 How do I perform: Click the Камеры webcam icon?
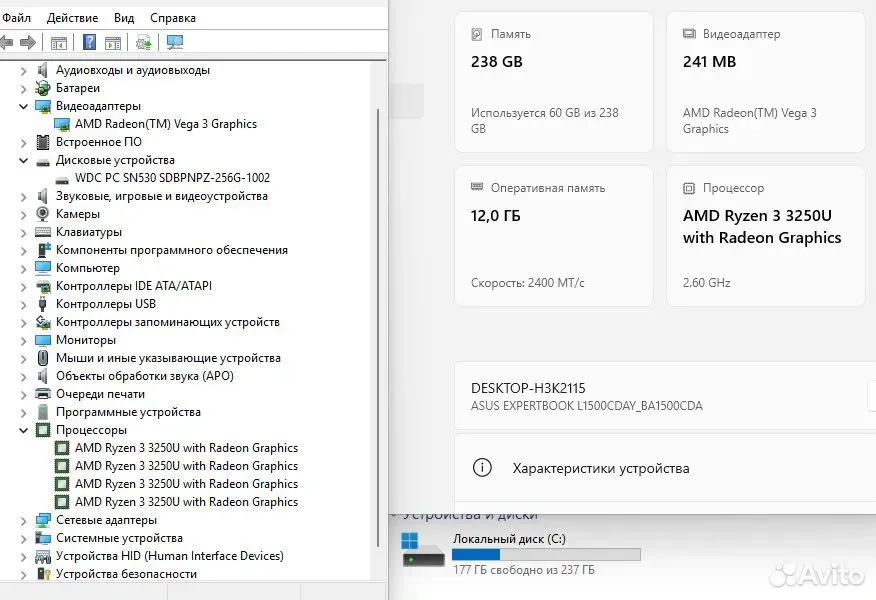(x=42, y=213)
